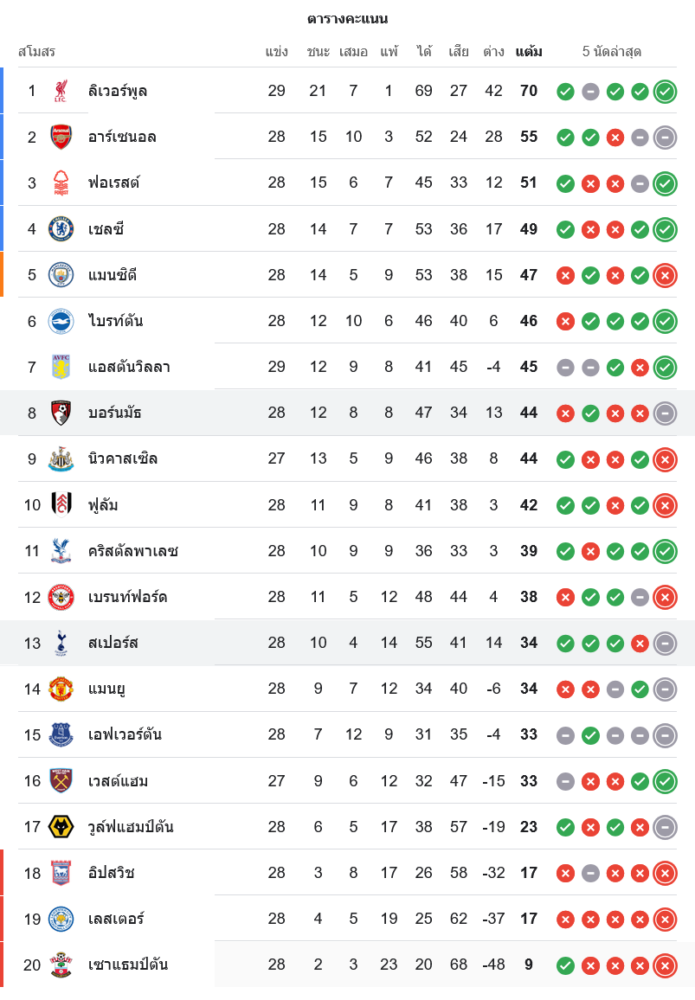Click the Liverpool club crest icon
Screen dimensions: 695x1000
(62, 91)
